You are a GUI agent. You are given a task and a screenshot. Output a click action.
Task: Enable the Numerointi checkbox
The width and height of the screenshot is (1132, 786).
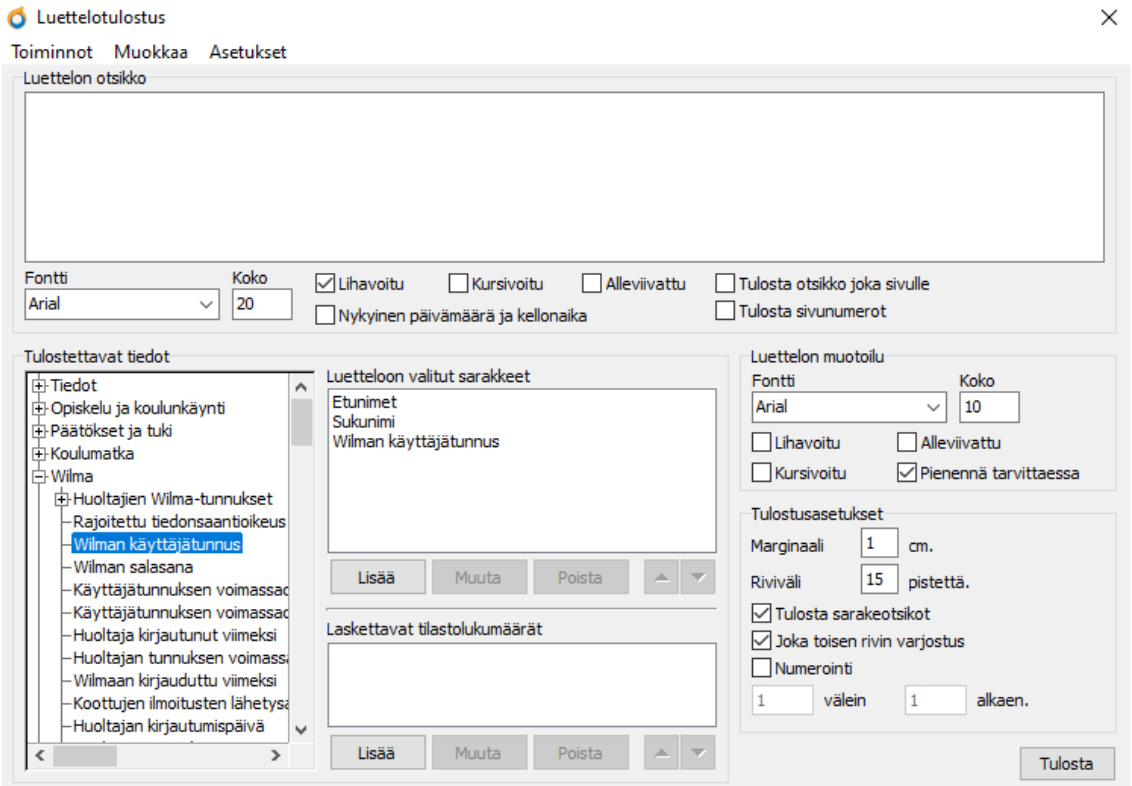(762, 668)
